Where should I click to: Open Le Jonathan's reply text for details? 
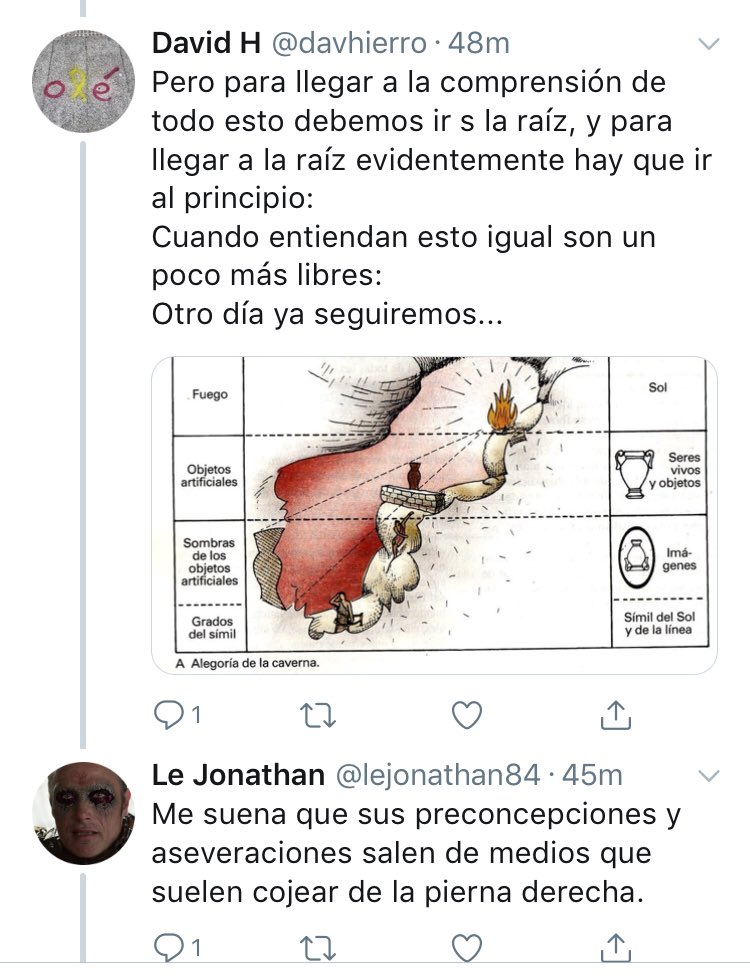(416, 853)
